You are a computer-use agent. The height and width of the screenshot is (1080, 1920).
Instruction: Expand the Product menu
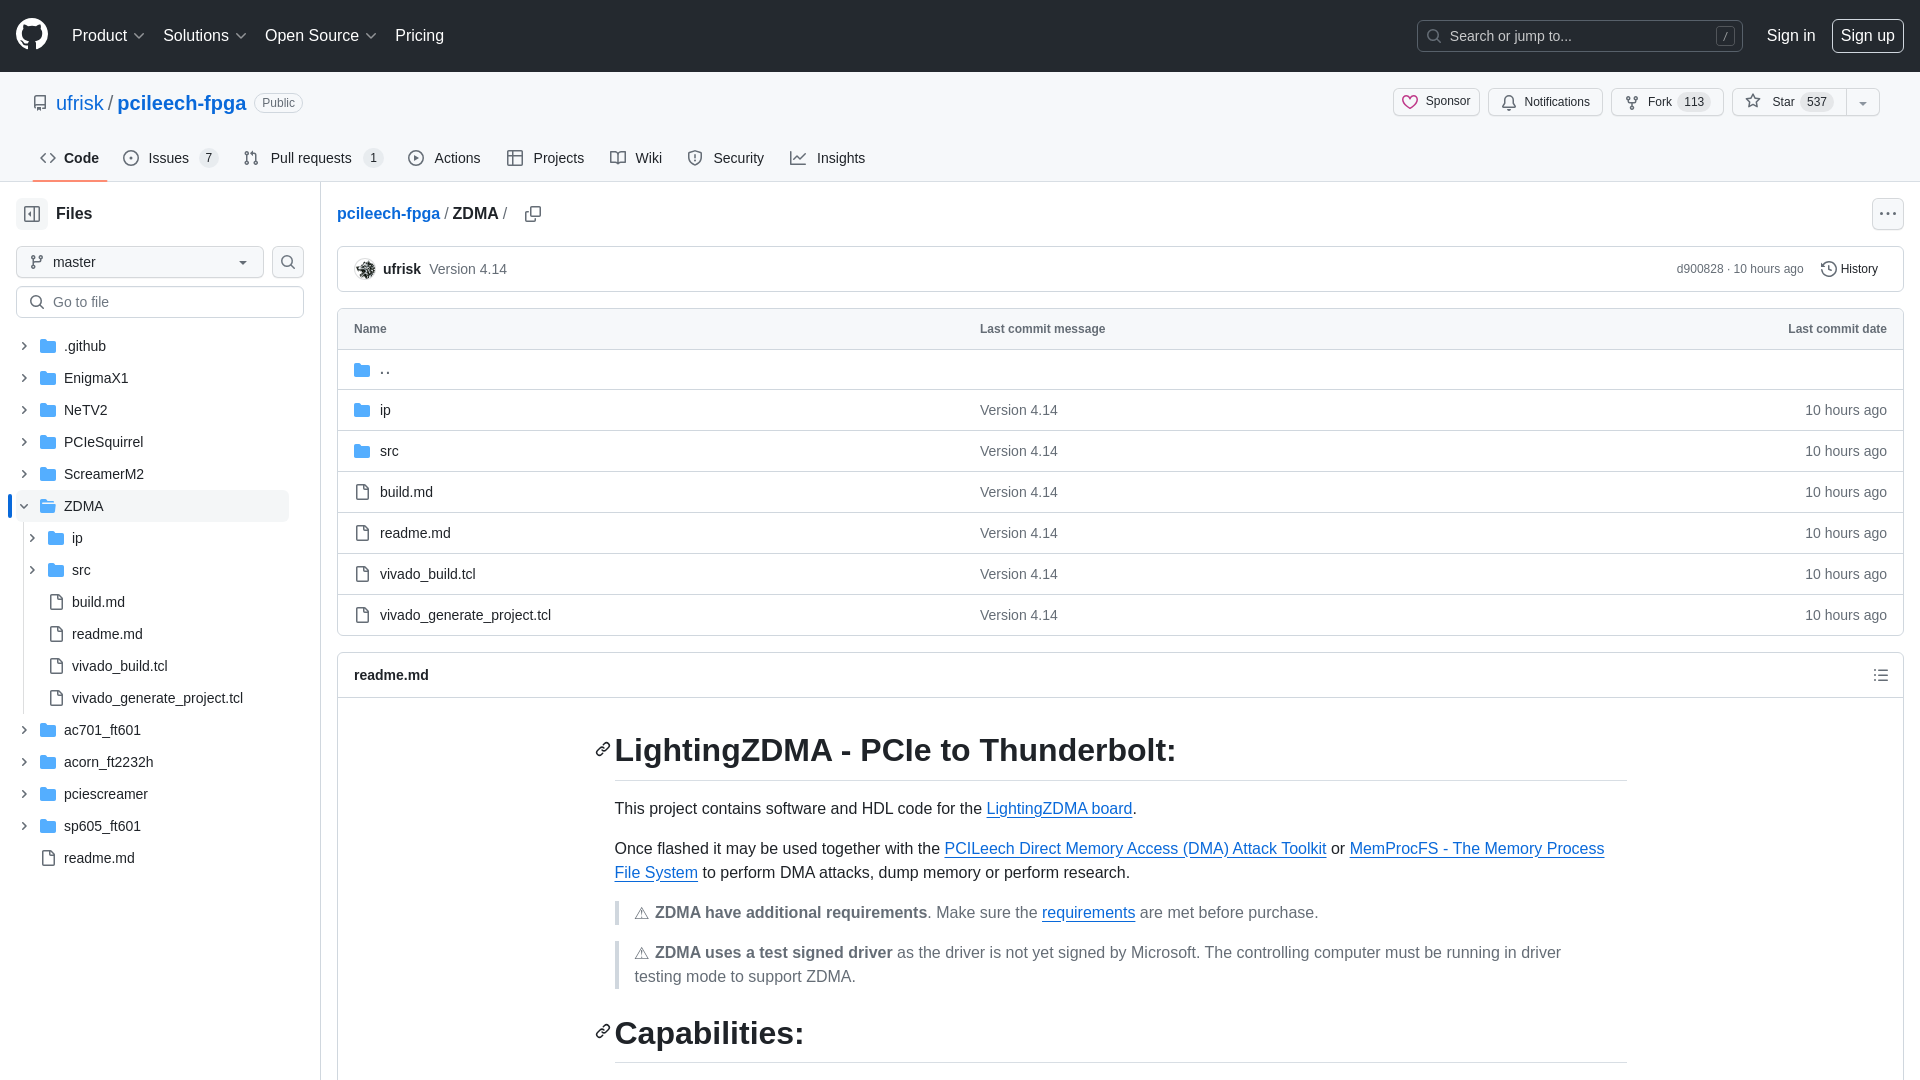pos(108,35)
